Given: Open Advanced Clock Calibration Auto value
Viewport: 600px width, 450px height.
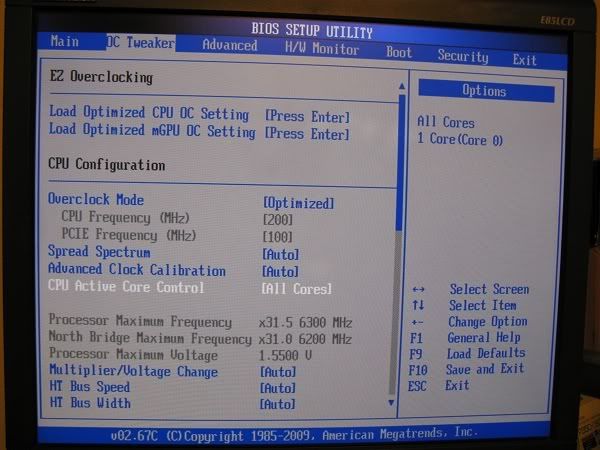Looking at the screenshot, I should coord(280,271).
